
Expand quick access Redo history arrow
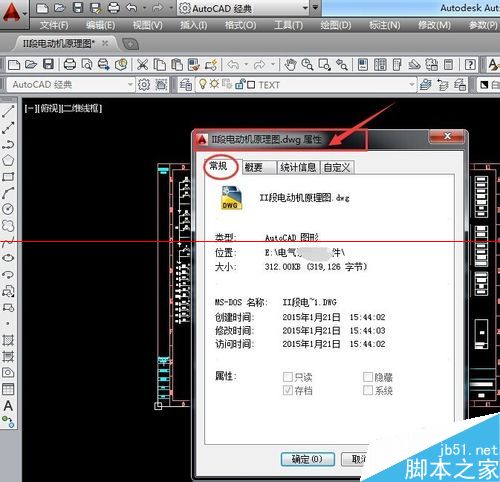tap(171, 8)
